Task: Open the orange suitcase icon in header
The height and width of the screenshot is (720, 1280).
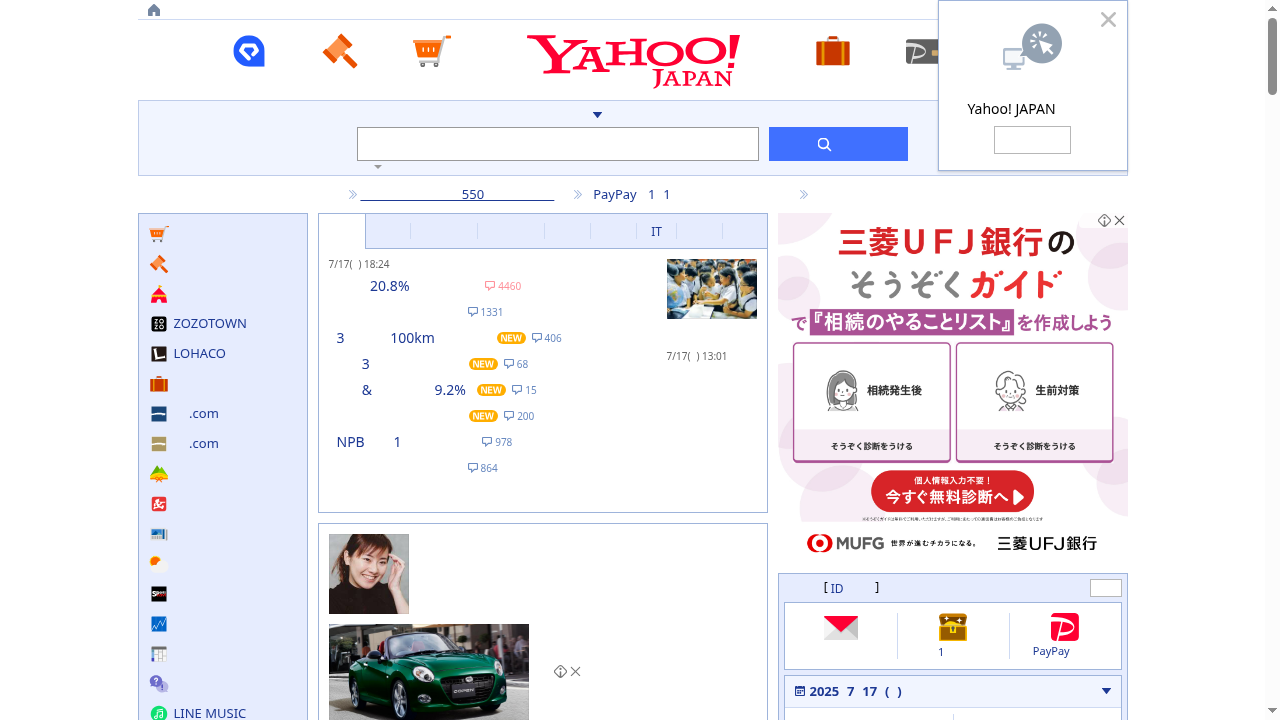Action: (x=833, y=51)
